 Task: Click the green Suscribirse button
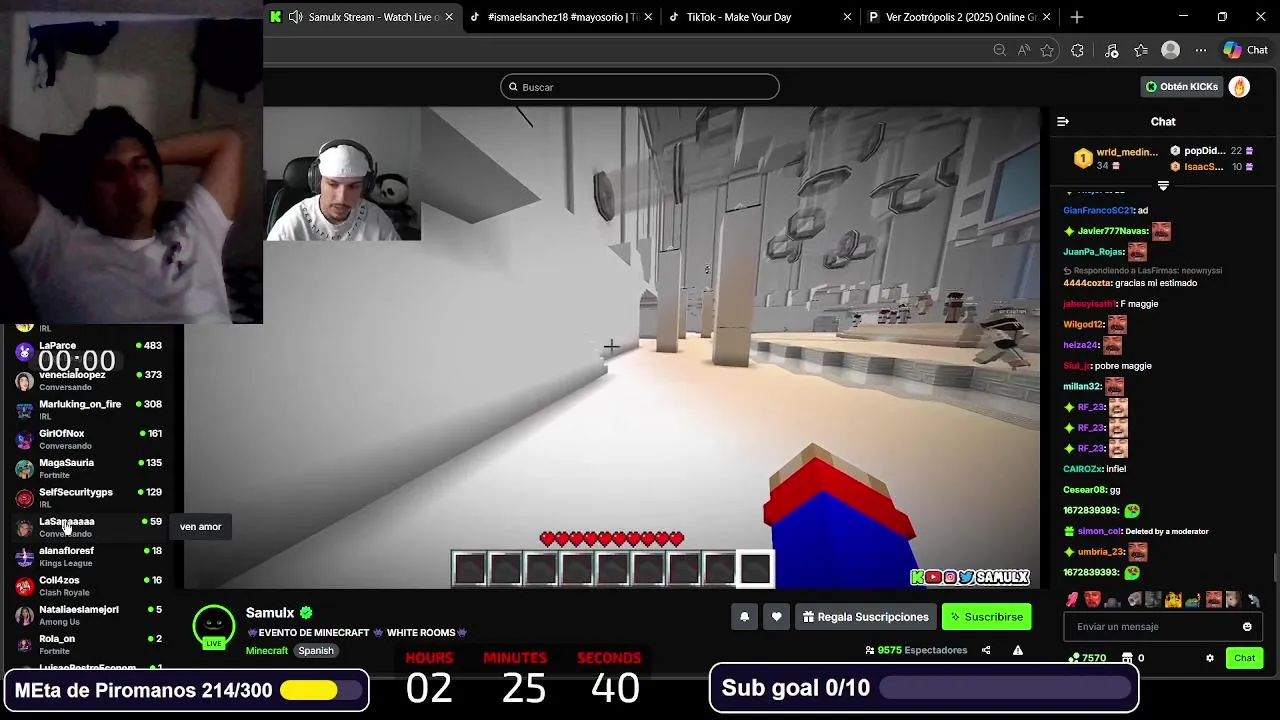click(x=987, y=617)
